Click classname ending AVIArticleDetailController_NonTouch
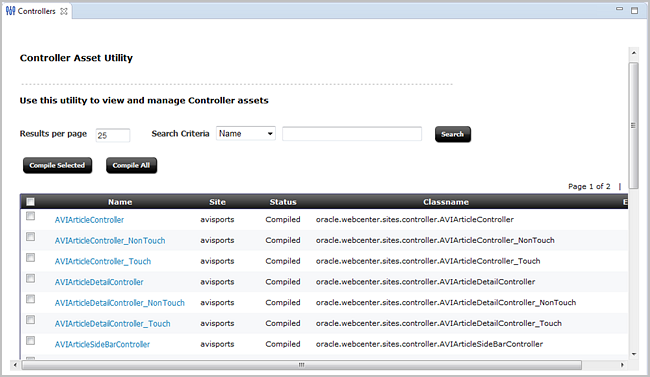650x377 pixels. click(x=446, y=302)
